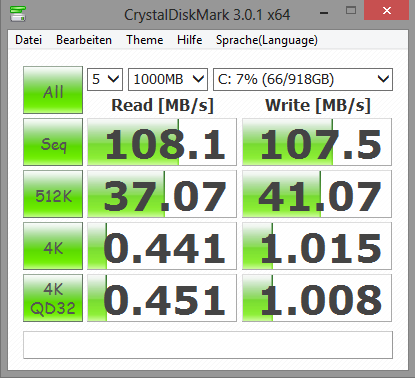Image resolution: width=415 pixels, height=378 pixels.
Task: Click the 4K read result 0.441
Action: coord(162,246)
